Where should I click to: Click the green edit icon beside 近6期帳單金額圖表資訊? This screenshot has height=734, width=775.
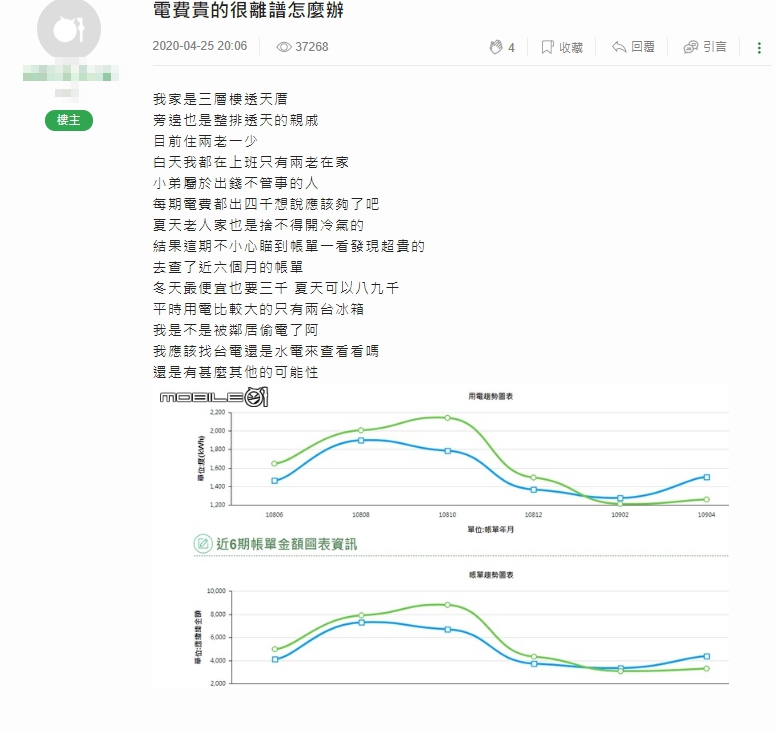tap(203, 544)
